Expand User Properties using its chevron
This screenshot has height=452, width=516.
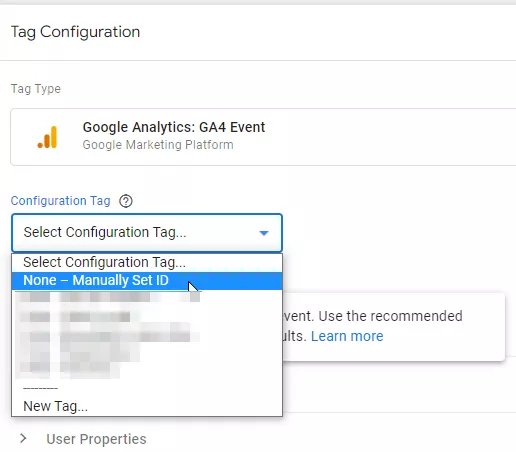click(x=23, y=438)
